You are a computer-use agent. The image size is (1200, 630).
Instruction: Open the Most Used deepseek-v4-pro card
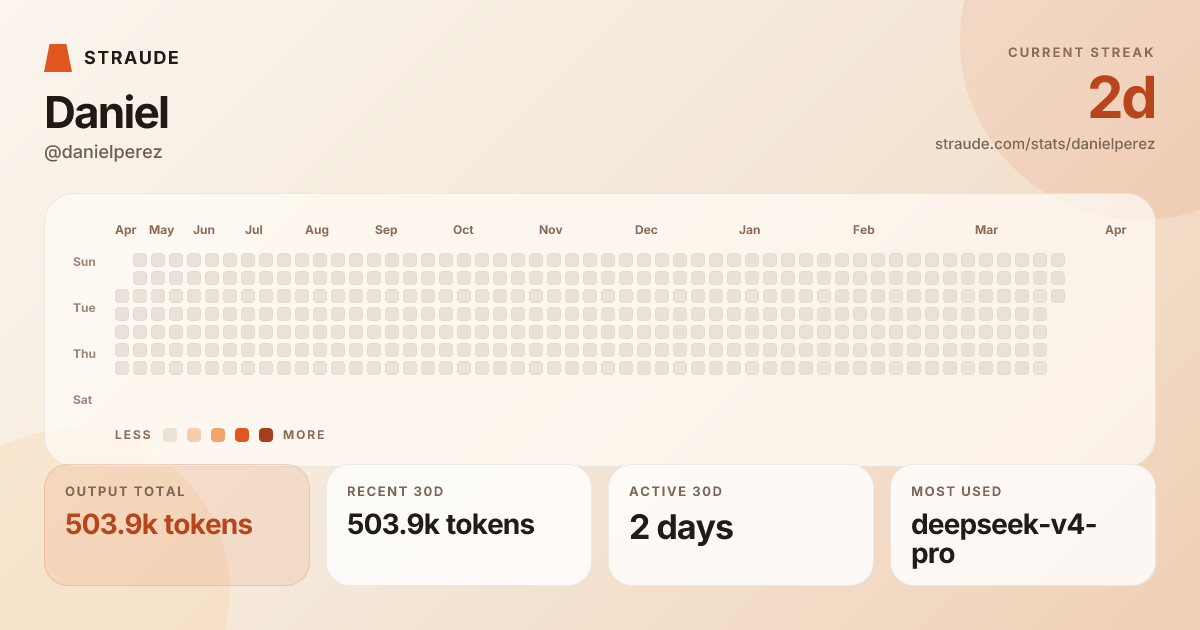(1022, 525)
